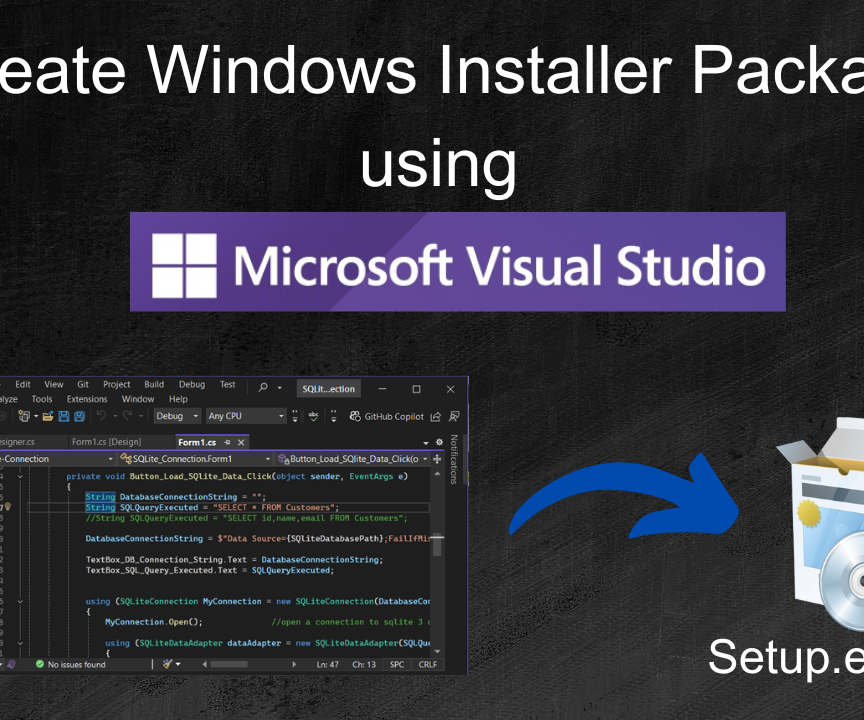
Task: Toggle the pin on Form1.cs tab
Action: 227,442
